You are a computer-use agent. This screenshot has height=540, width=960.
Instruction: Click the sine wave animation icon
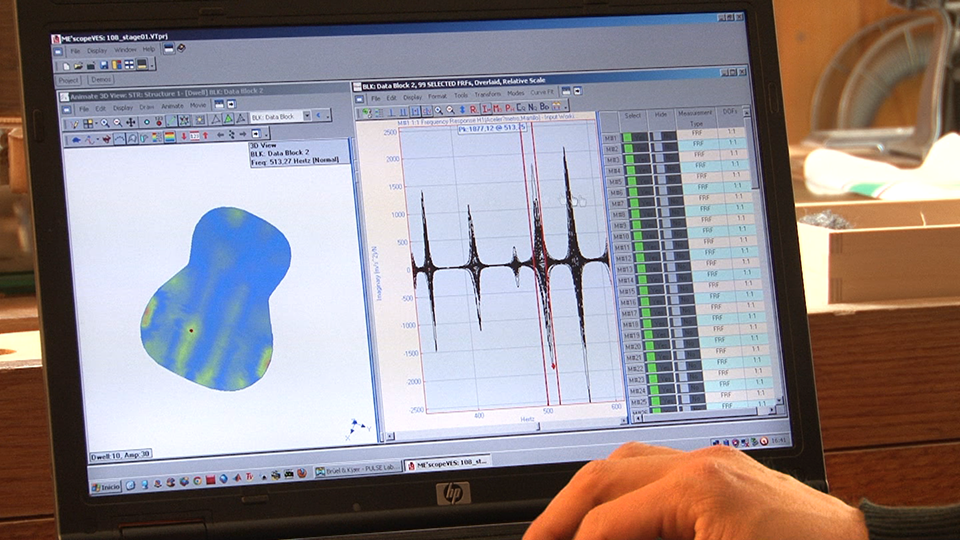coord(89,140)
